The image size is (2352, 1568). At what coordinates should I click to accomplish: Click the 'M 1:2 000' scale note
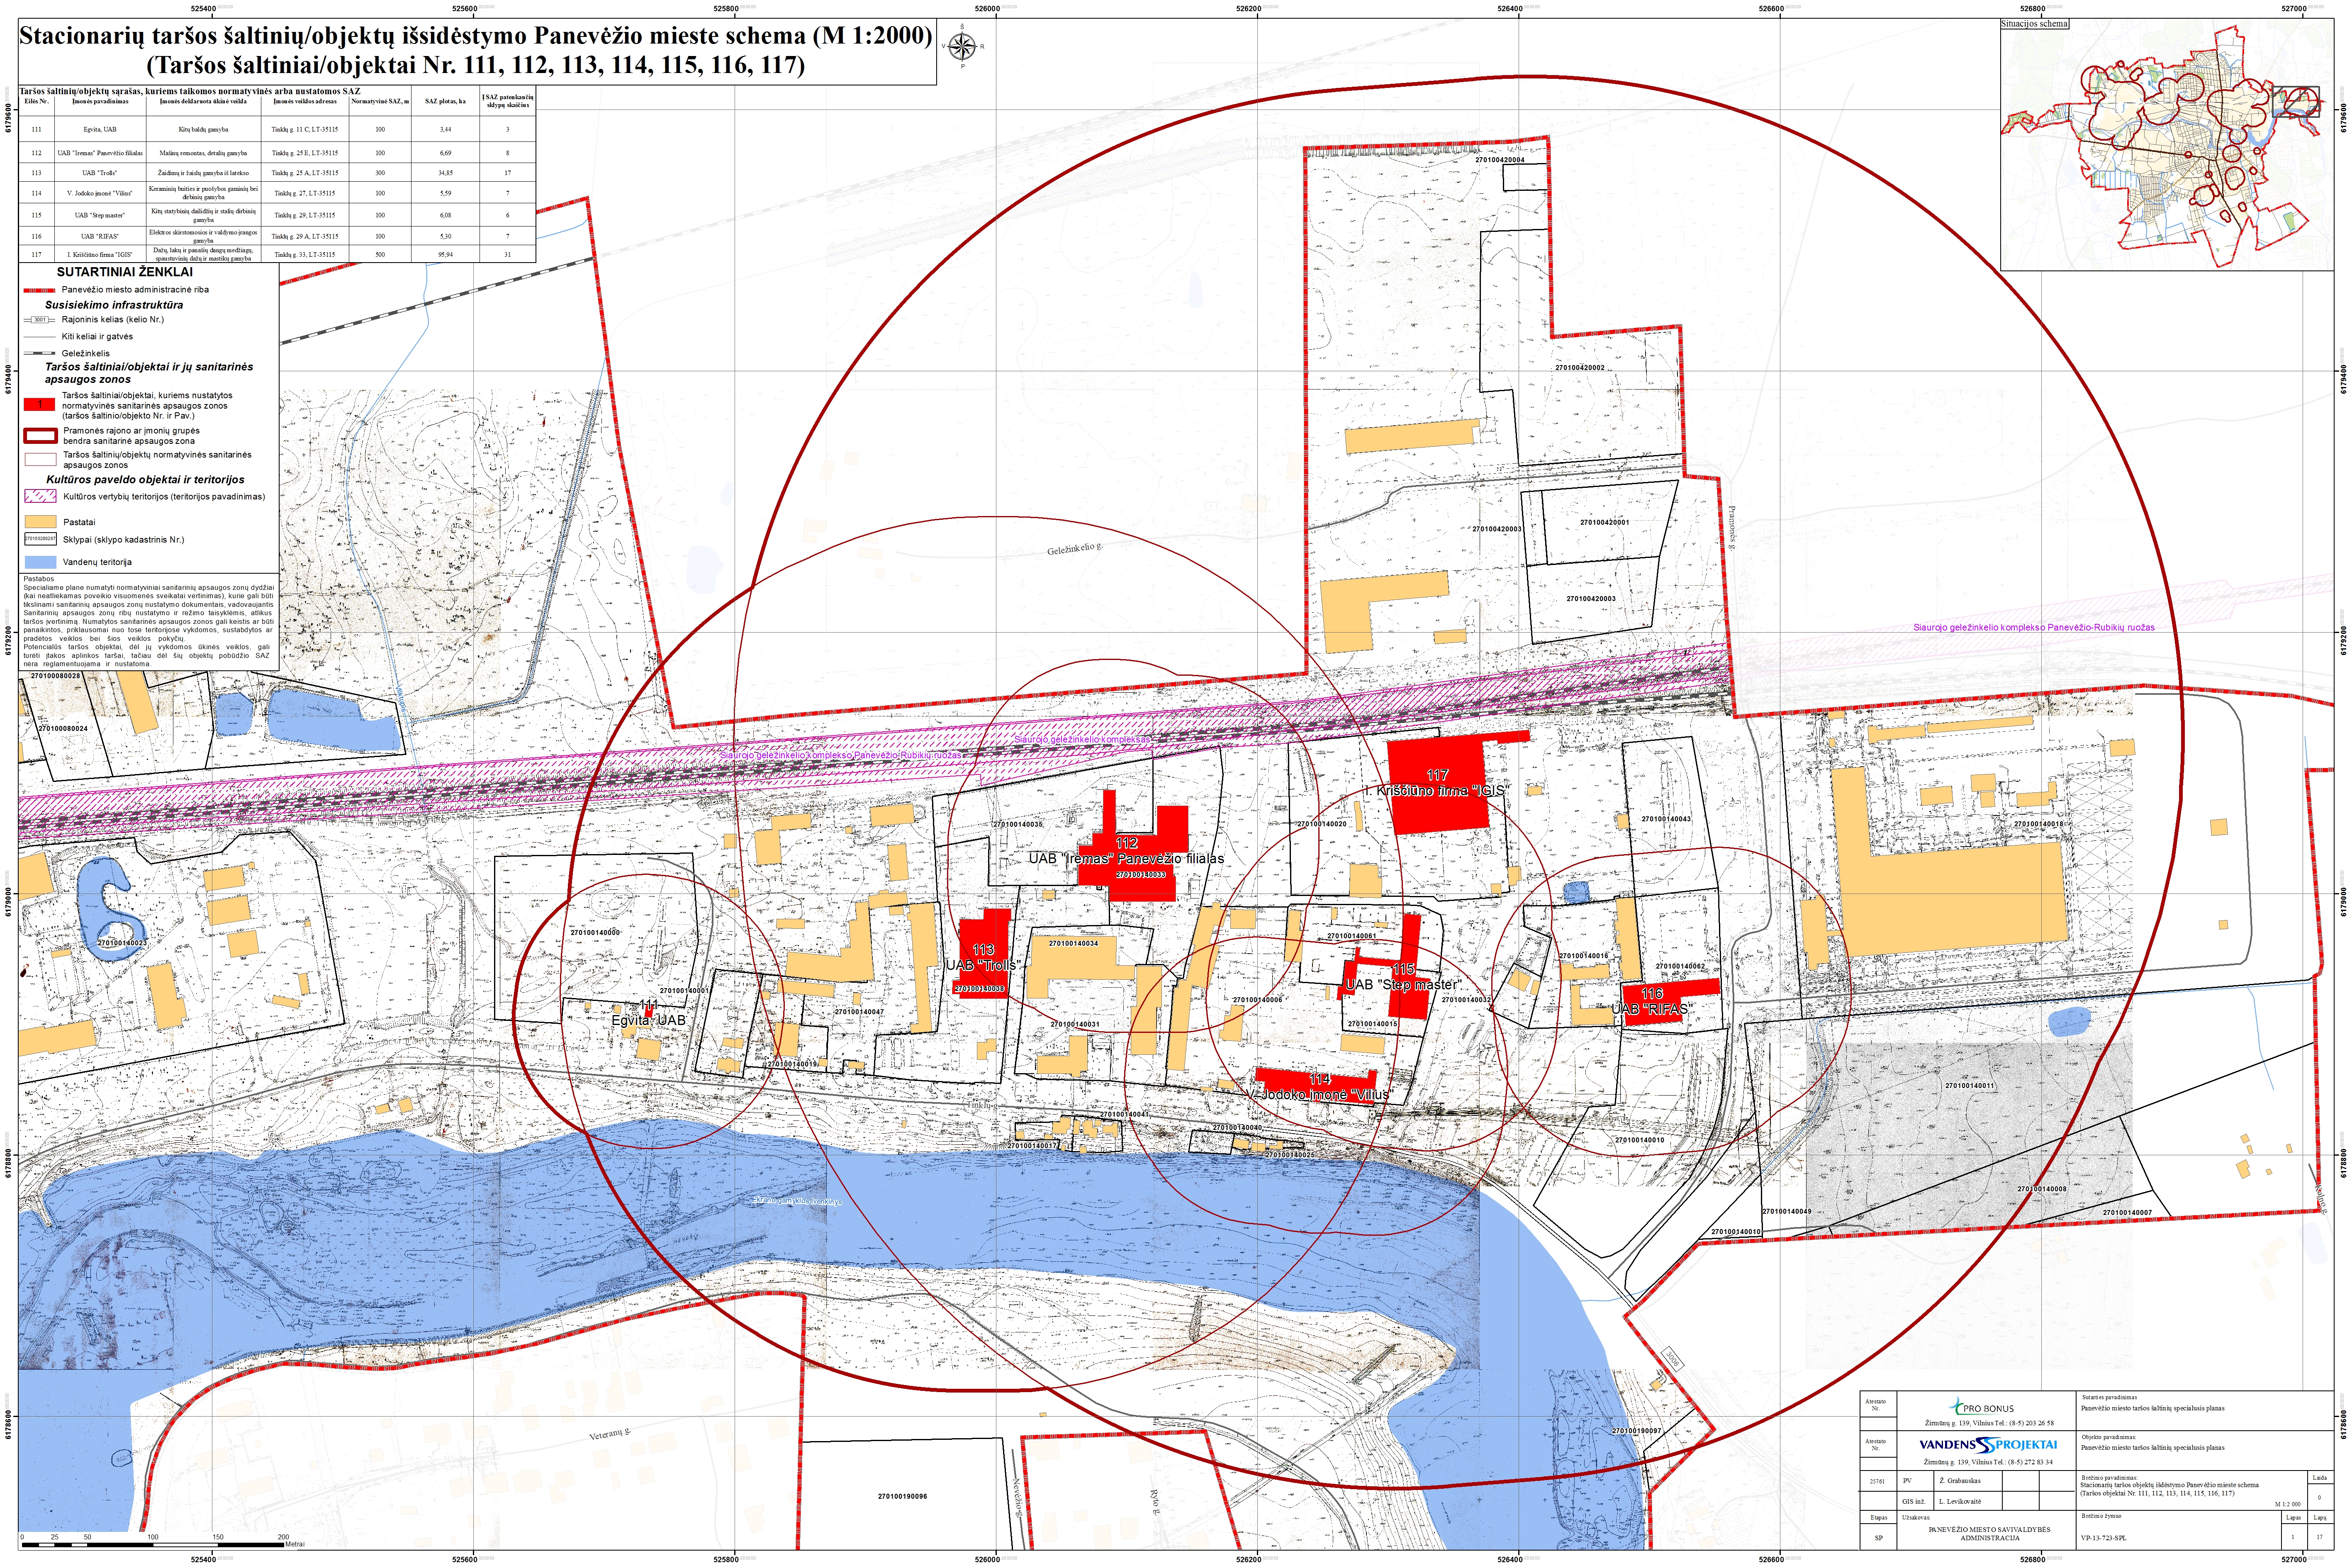click(x=2288, y=1504)
